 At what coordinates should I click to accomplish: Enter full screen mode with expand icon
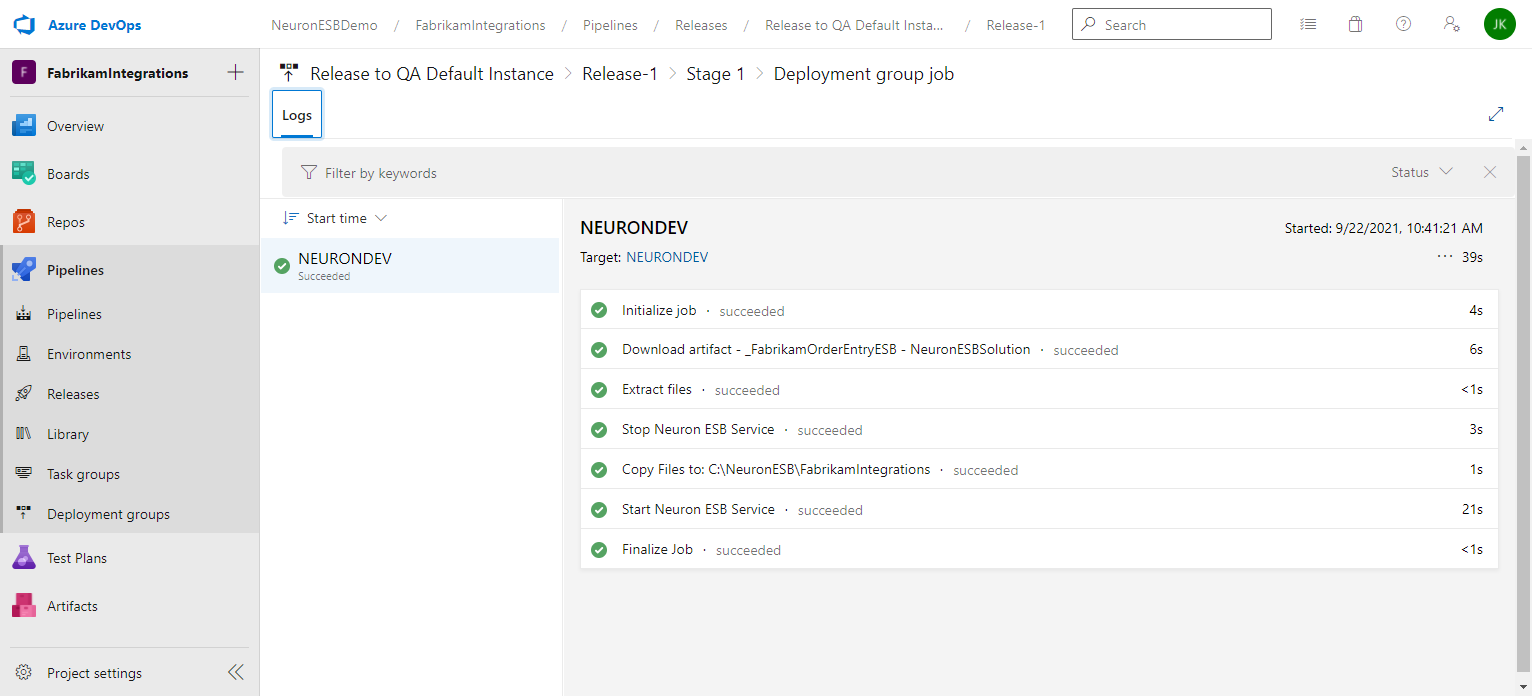coord(1496,114)
